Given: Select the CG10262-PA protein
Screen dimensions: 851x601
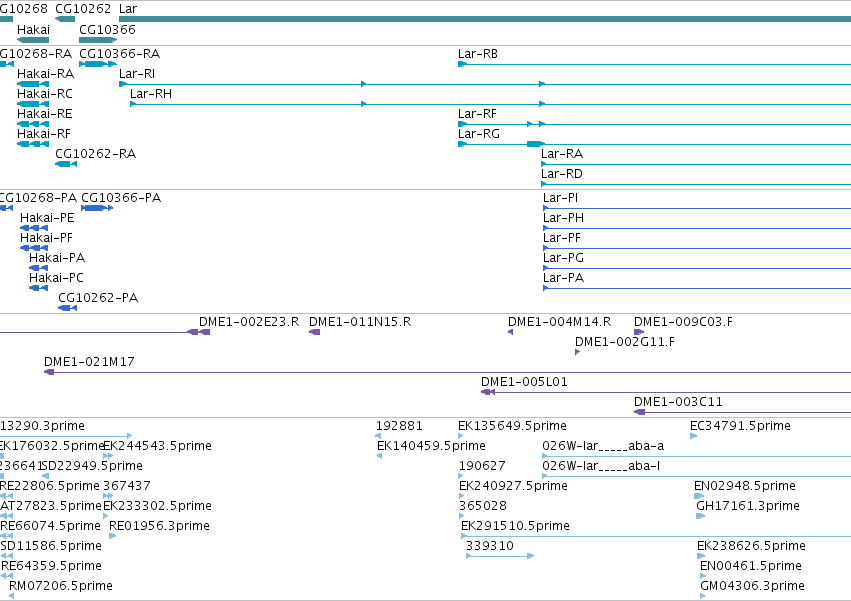Looking at the screenshot, I should 98,299.
